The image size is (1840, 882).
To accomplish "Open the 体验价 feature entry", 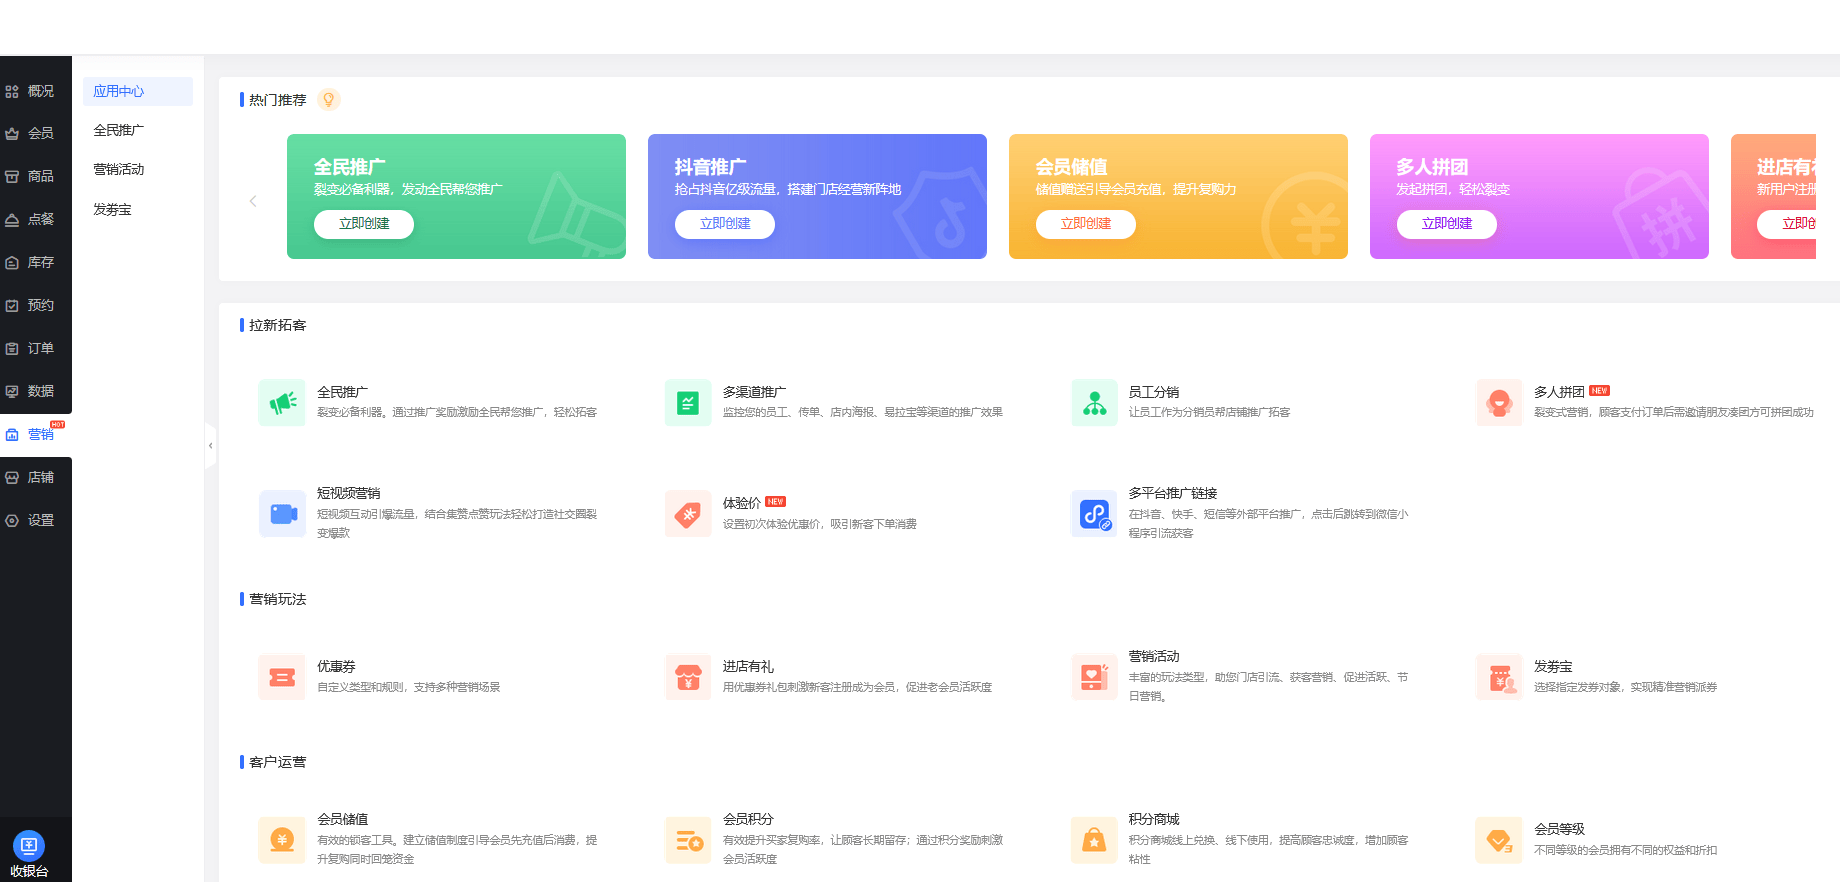I will click(742, 503).
